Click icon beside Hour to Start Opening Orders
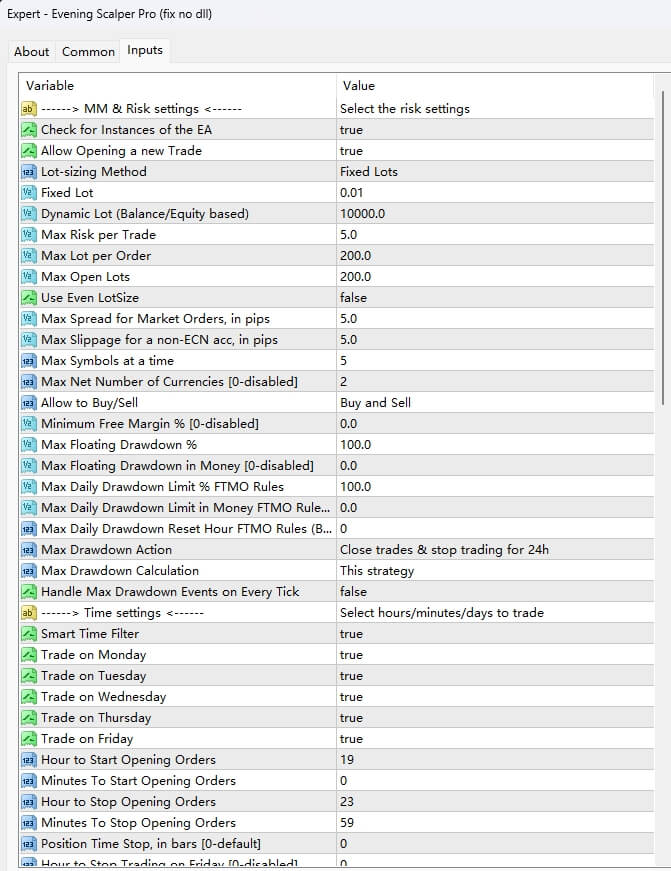Image resolution: width=671 pixels, height=871 pixels. (28, 760)
